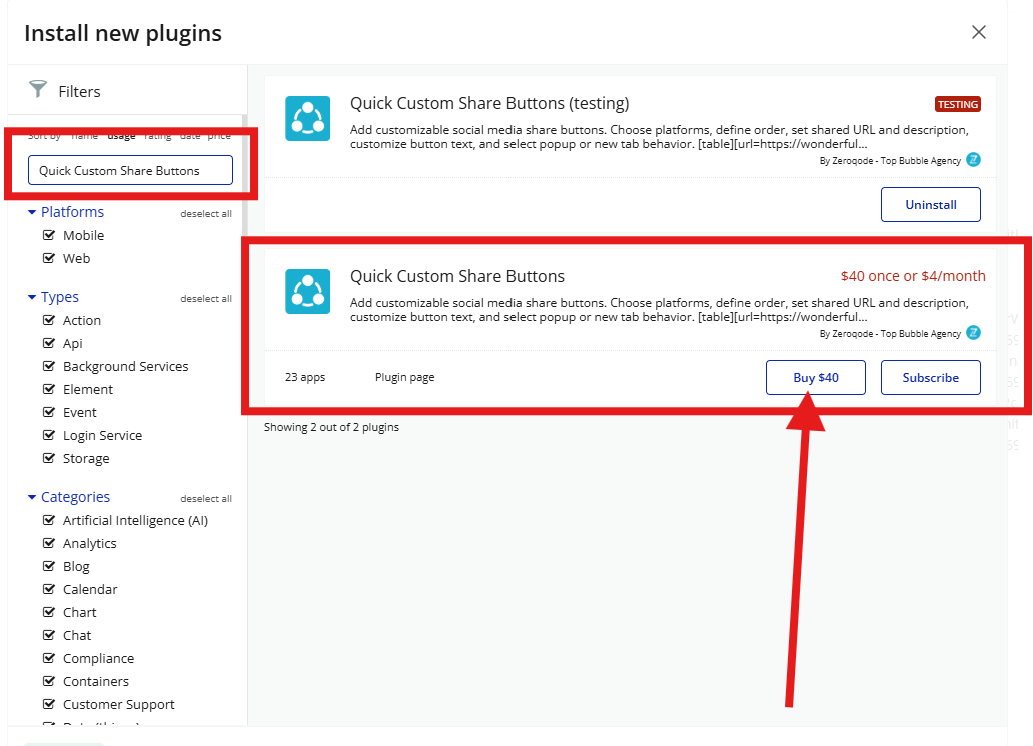Open the Plugin page link
Image resolution: width=1033 pixels, height=746 pixels.
405,377
